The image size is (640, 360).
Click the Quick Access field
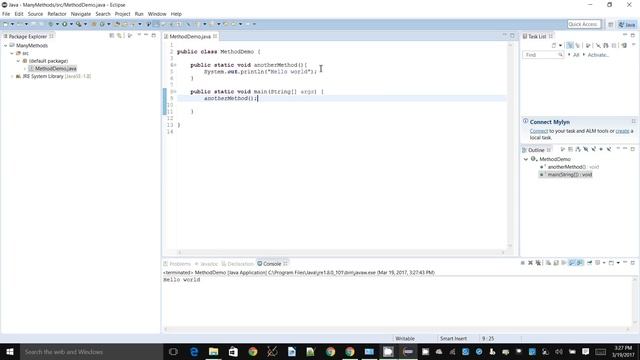pyautogui.click(x=584, y=24)
